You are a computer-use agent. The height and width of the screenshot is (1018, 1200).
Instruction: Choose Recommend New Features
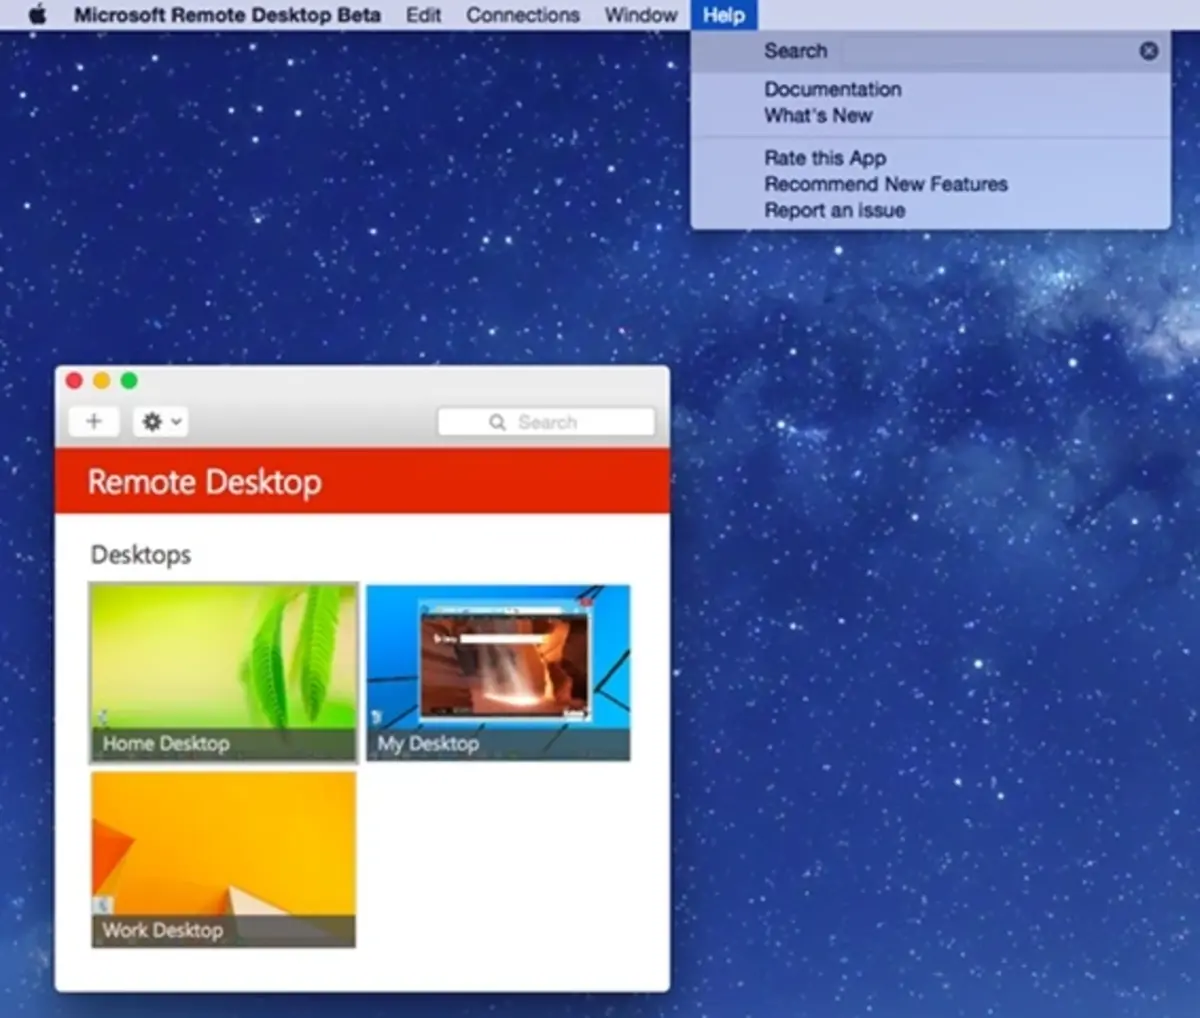pyautogui.click(x=886, y=184)
